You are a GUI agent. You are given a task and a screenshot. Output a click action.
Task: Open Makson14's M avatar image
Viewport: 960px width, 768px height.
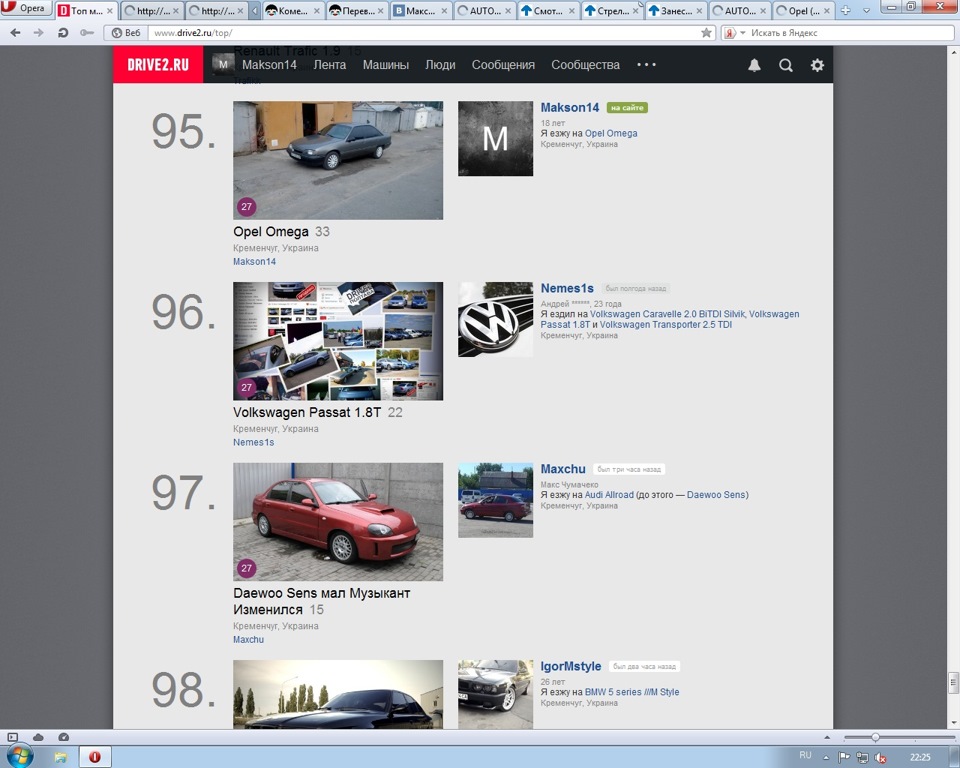pyautogui.click(x=495, y=138)
